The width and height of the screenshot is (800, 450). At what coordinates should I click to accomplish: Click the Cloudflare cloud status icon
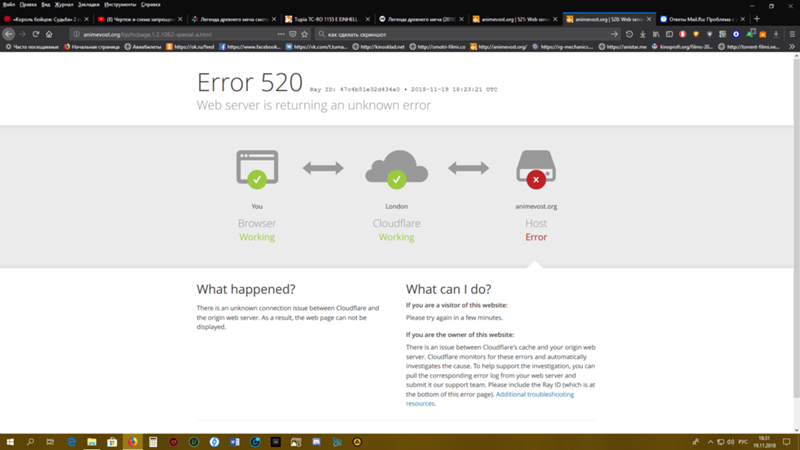pos(396,169)
